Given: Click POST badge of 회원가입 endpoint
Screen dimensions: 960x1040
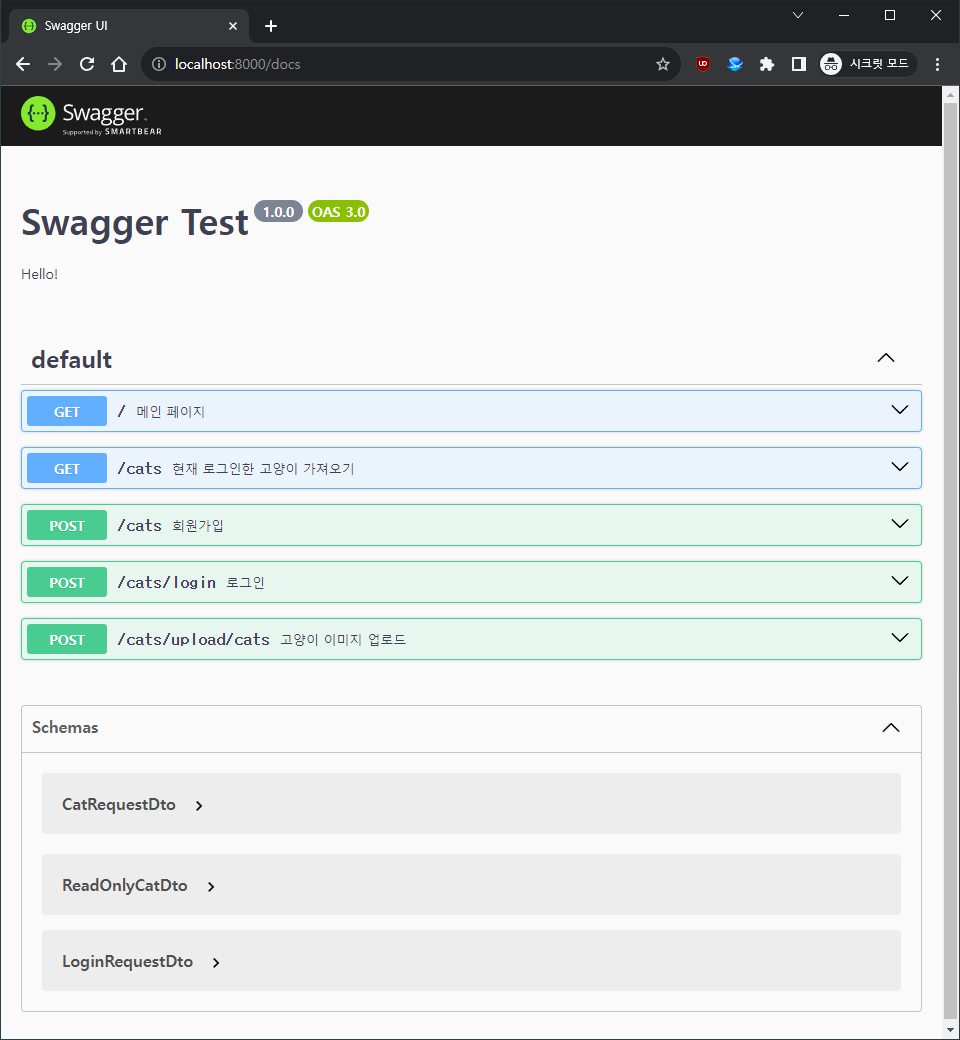Looking at the screenshot, I should pyautogui.click(x=67, y=525).
